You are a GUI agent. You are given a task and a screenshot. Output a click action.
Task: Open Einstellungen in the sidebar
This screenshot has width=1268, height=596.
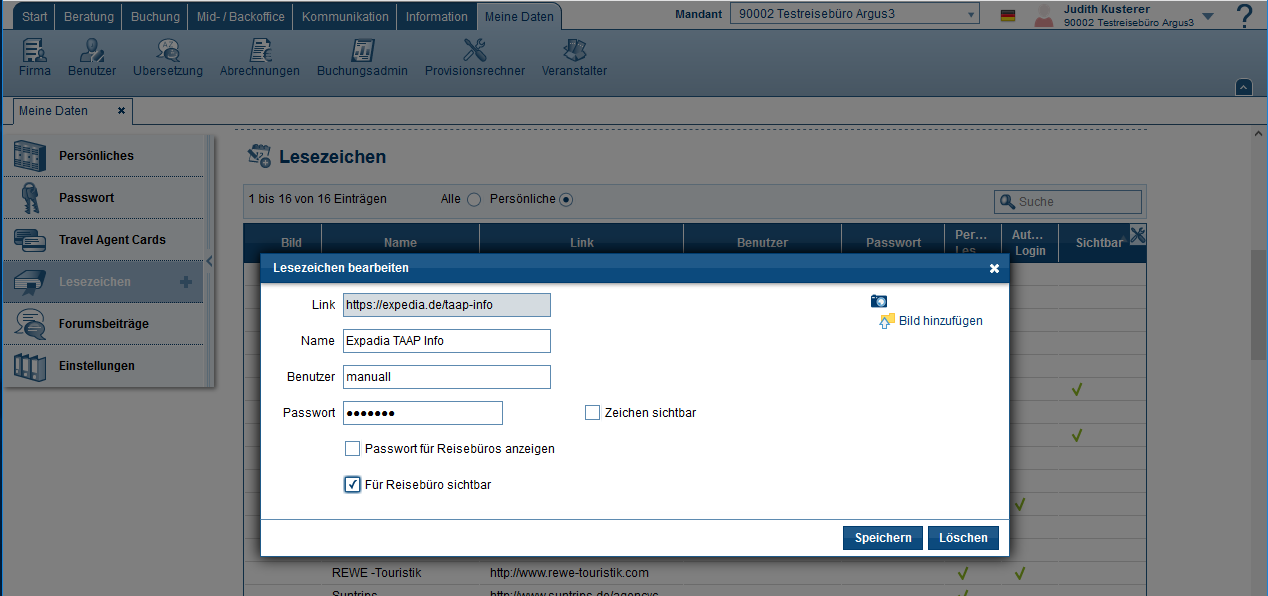pos(104,366)
